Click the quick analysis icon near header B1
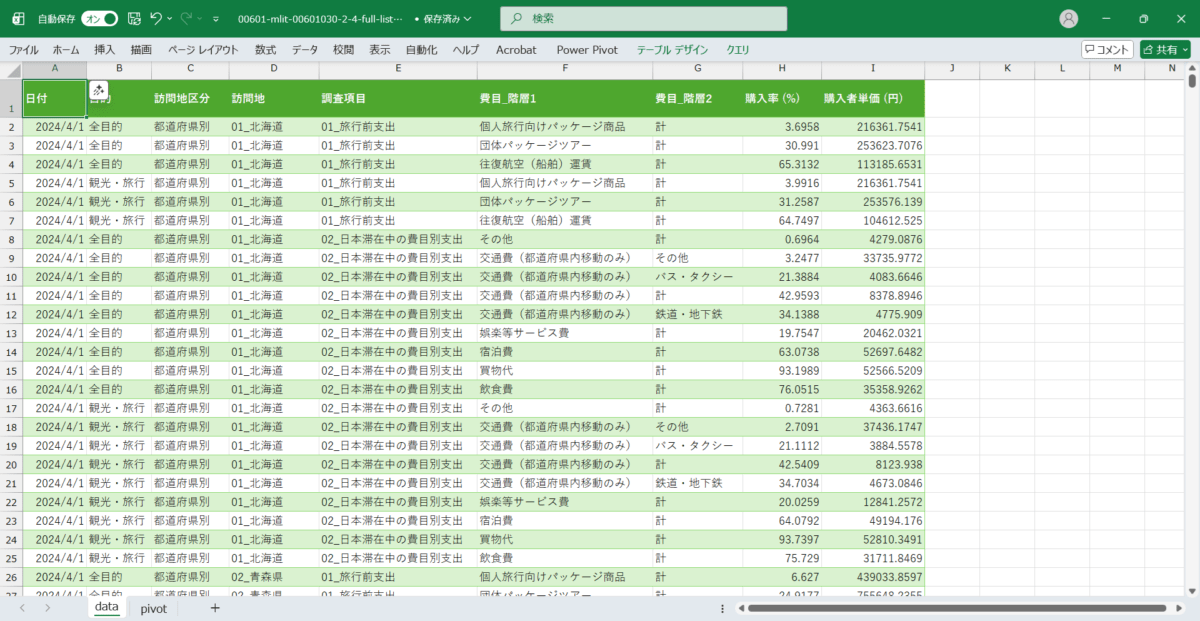 tap(98, 90)
